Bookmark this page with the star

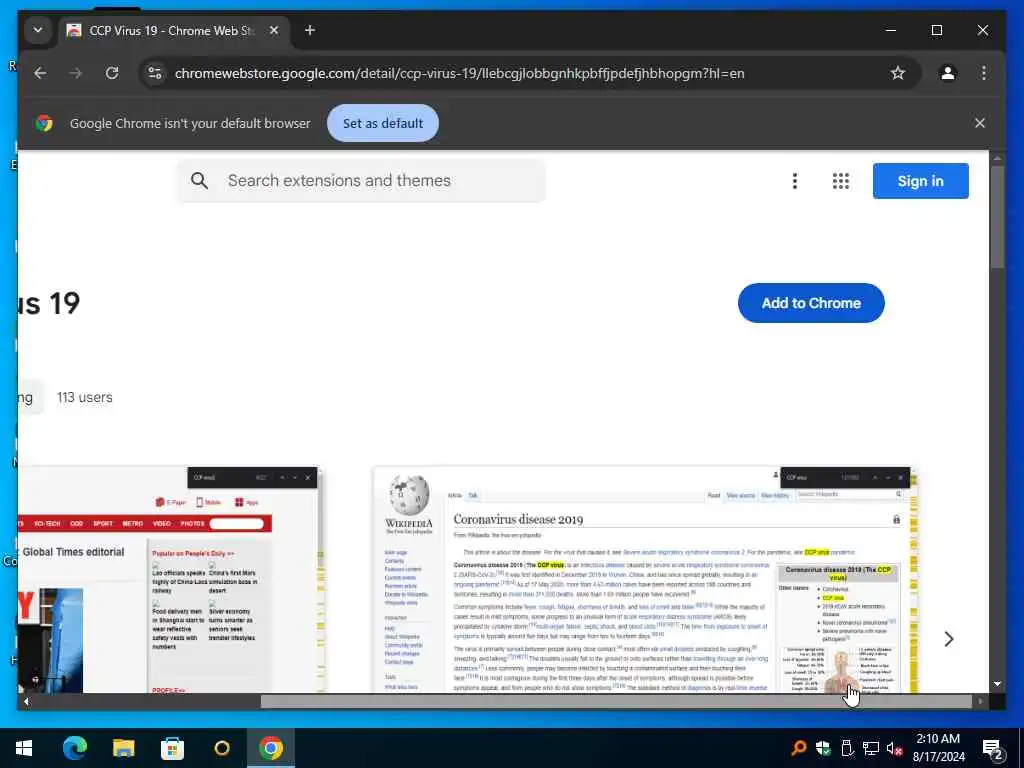pyautogui.click(x=898, y=73)
